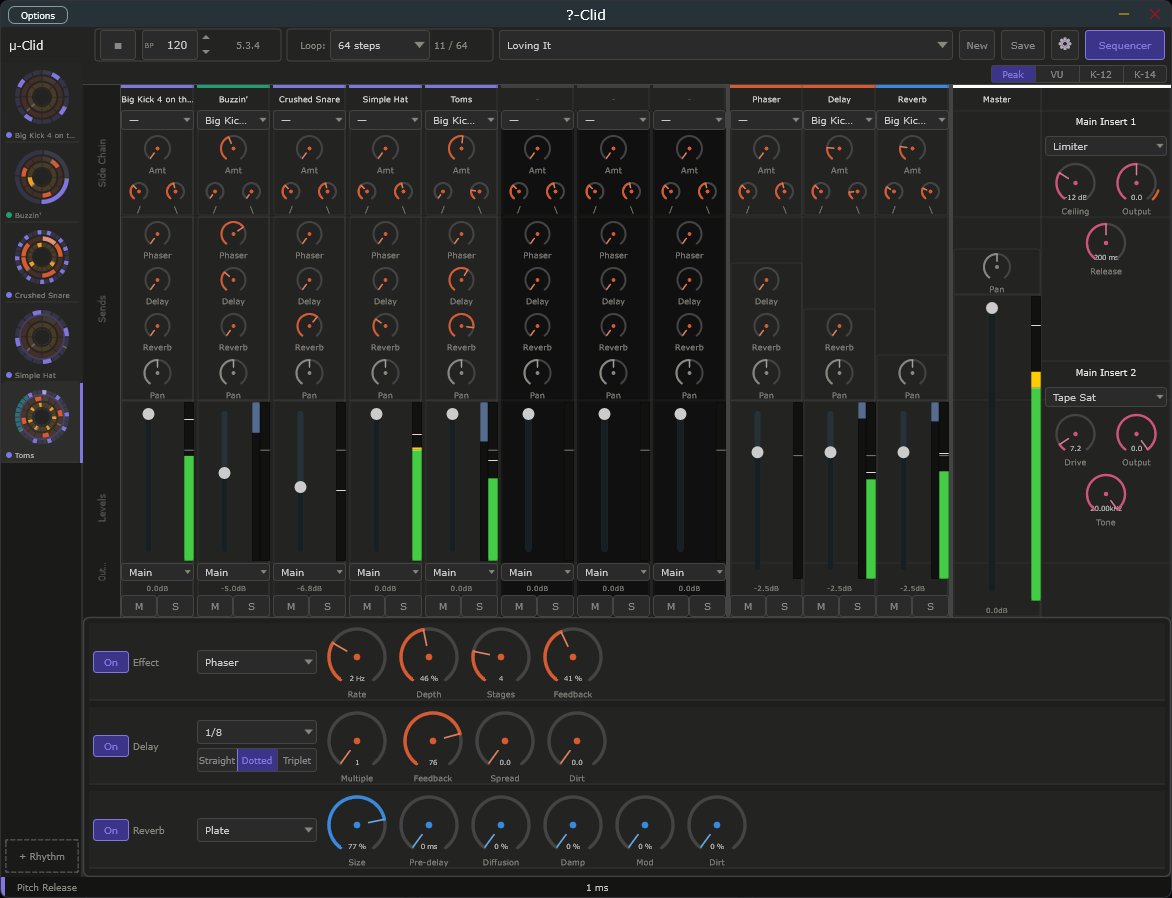Image resolution: width=1172 pixels, height=898 pixels.
Task: Select Dotted delay timing button
Action: [256, 760]
